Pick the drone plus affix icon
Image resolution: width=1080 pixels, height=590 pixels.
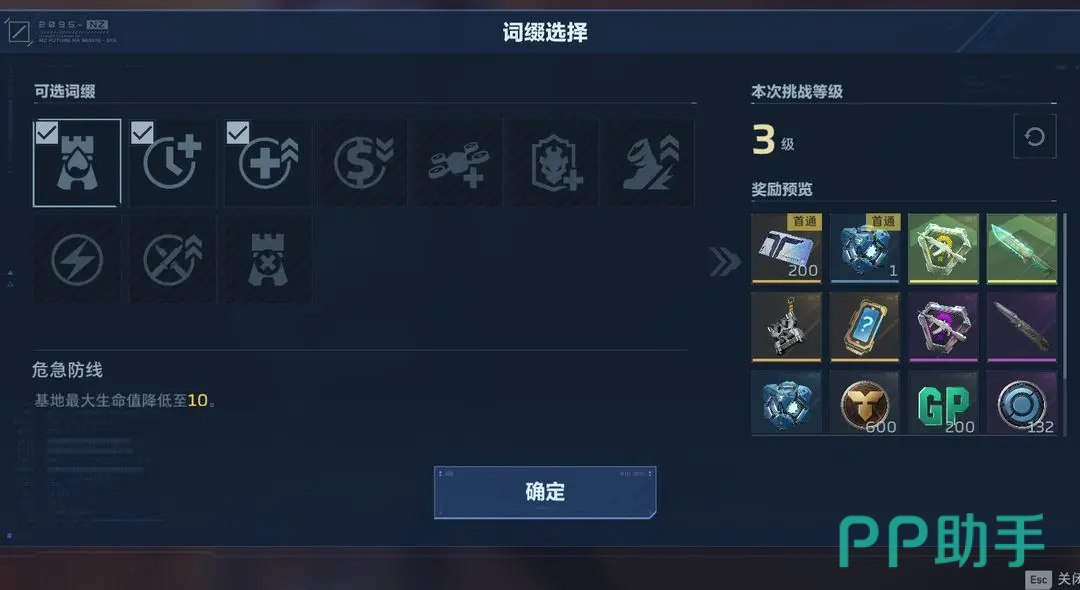tap(459, 163)
